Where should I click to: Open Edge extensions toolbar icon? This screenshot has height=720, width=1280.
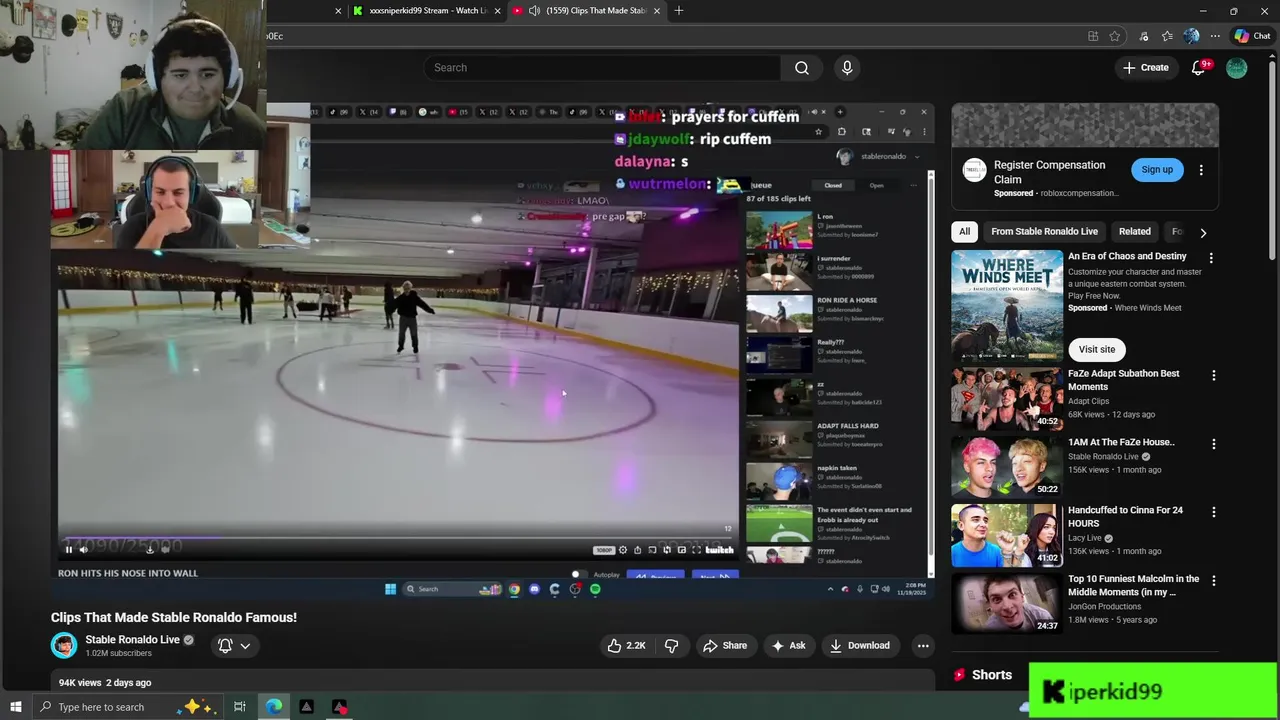point(1143,36)
